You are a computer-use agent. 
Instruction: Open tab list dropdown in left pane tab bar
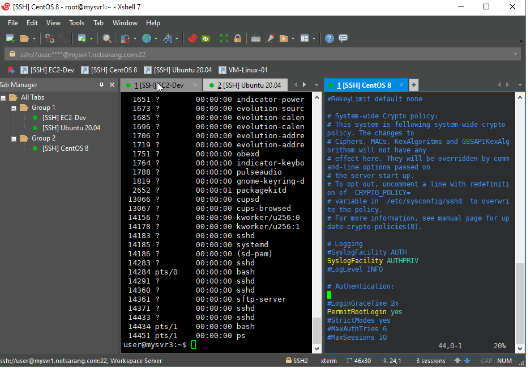[317, 85]
